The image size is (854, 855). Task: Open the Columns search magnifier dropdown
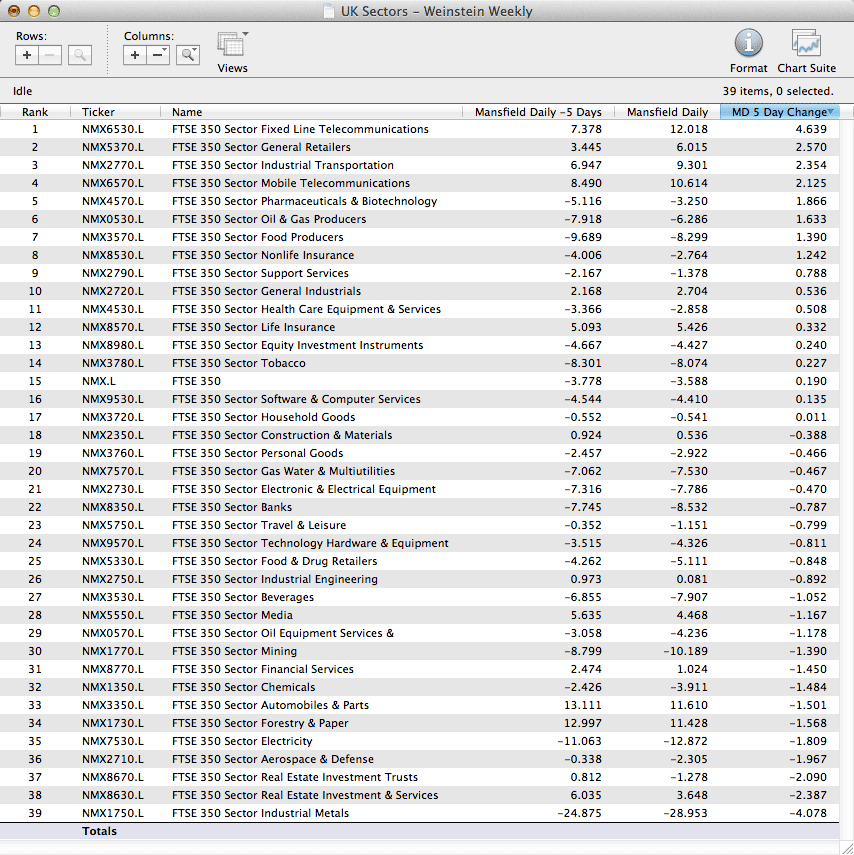point(188,56)
